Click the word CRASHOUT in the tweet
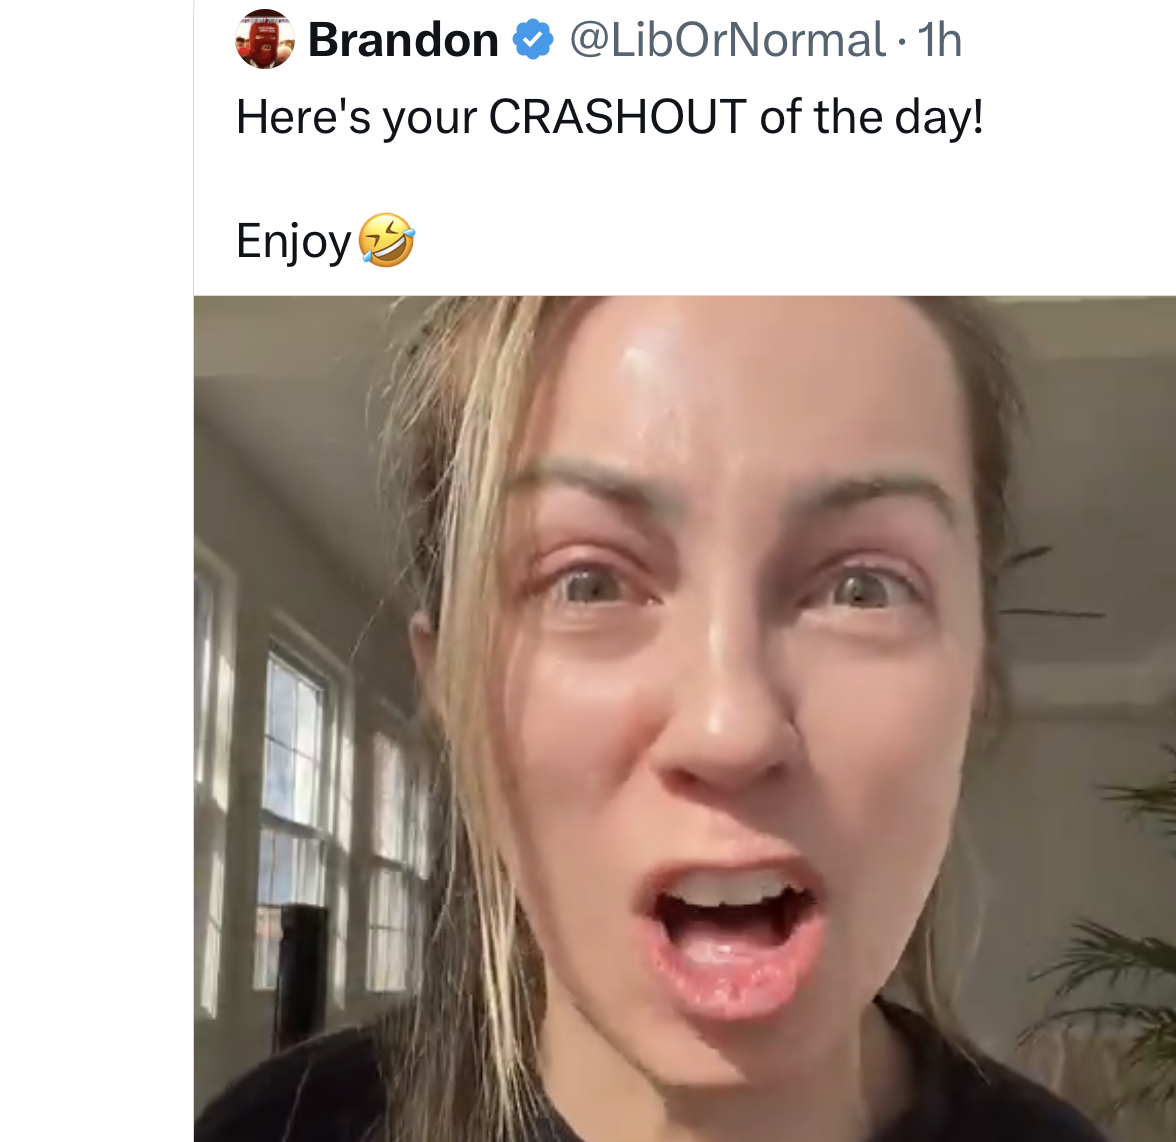 pos(617,117)
